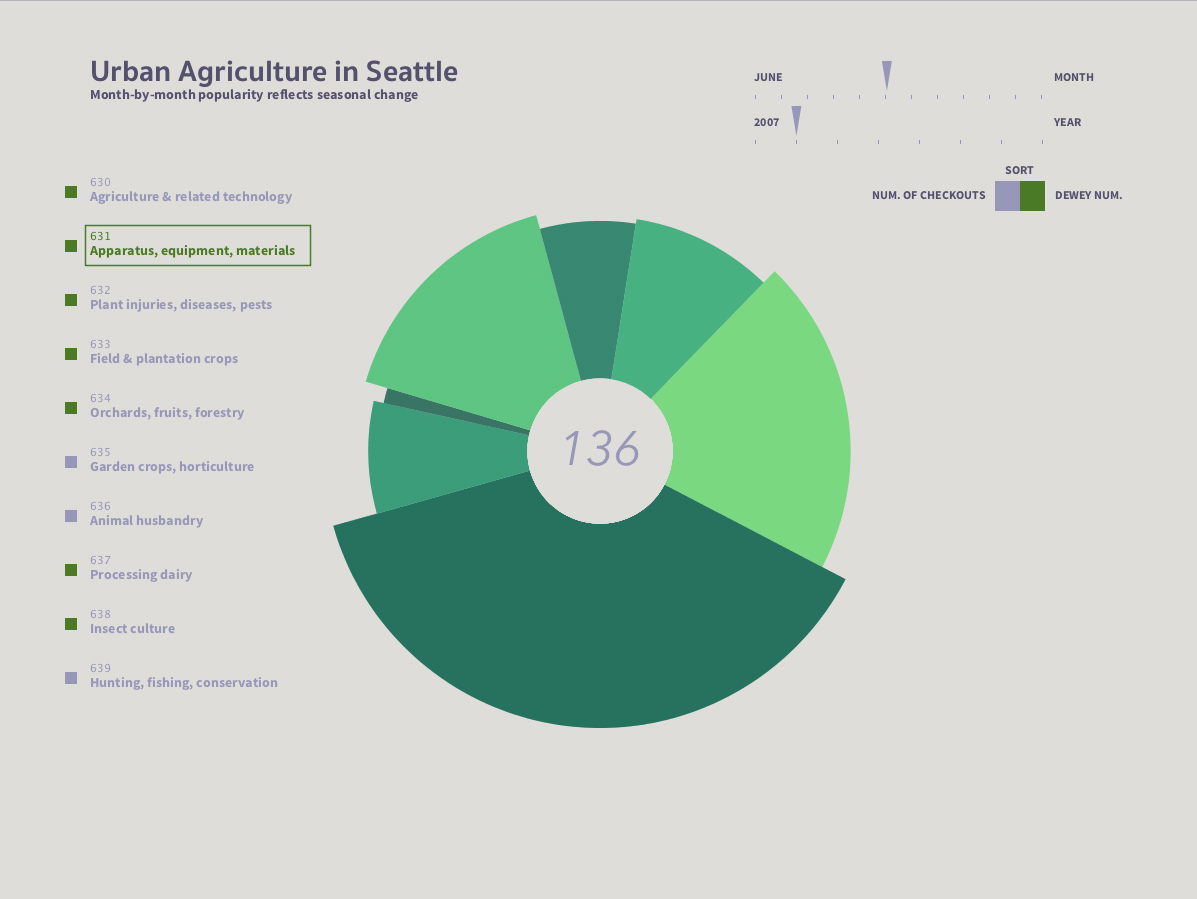Click the 637 Processing dairy square icon
1197x899 pixels.
tap(71, 570)
